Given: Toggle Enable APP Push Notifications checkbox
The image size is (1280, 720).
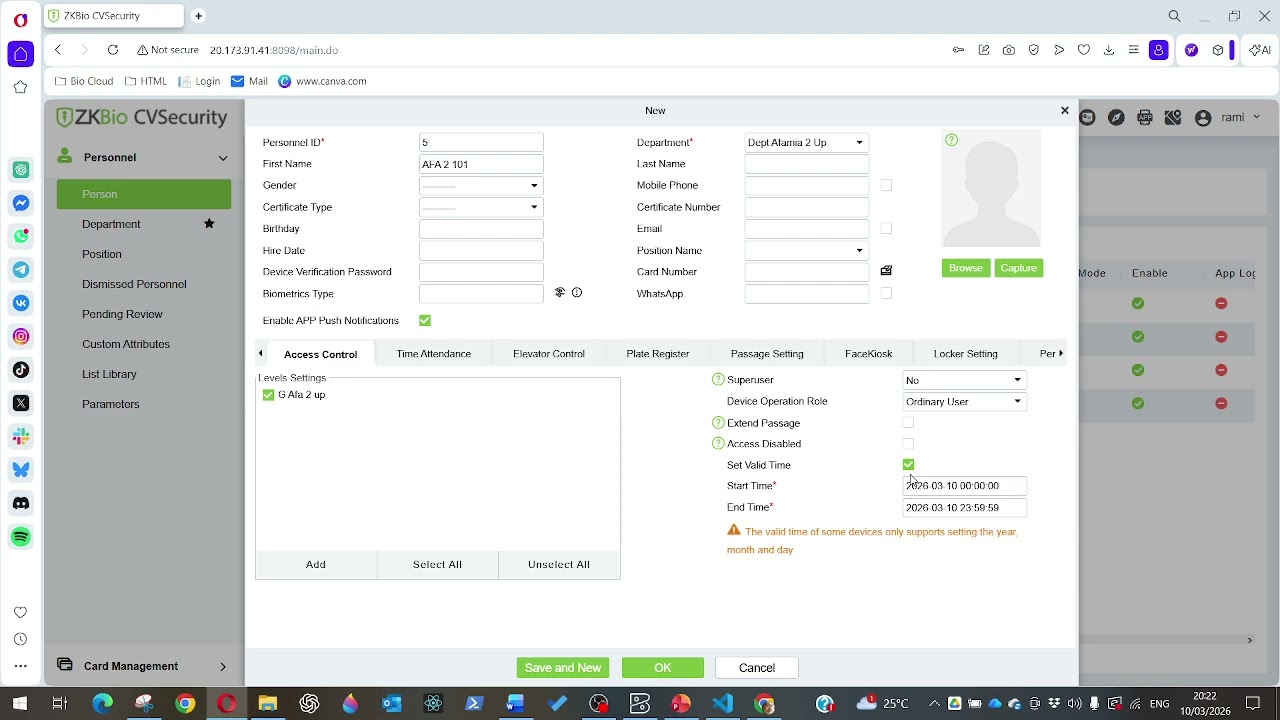Looking at the screenshot, I should point(425,321).
